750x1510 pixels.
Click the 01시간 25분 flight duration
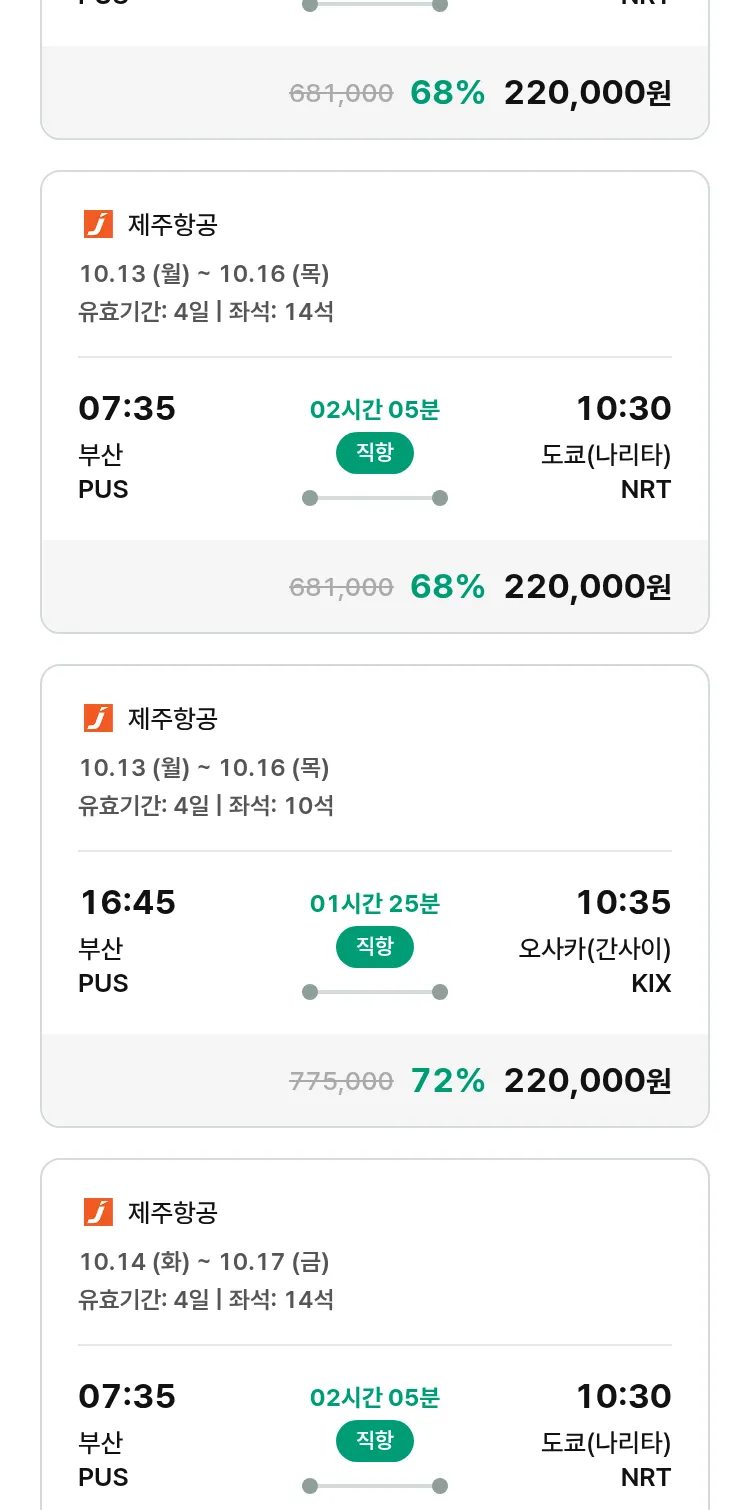(375, 904)
